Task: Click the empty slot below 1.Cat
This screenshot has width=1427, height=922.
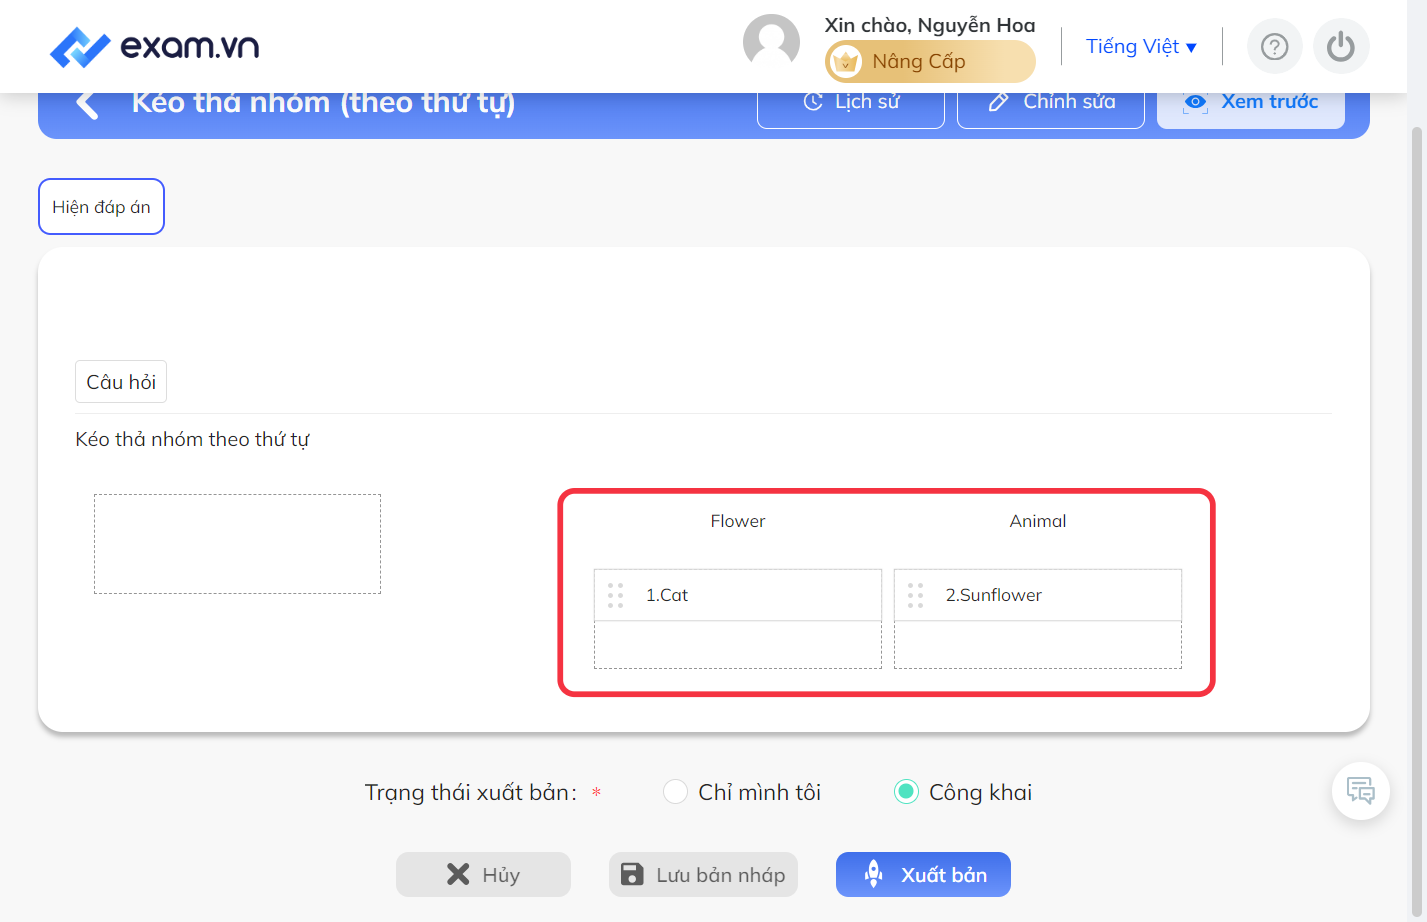Action: tap(738, 645)
